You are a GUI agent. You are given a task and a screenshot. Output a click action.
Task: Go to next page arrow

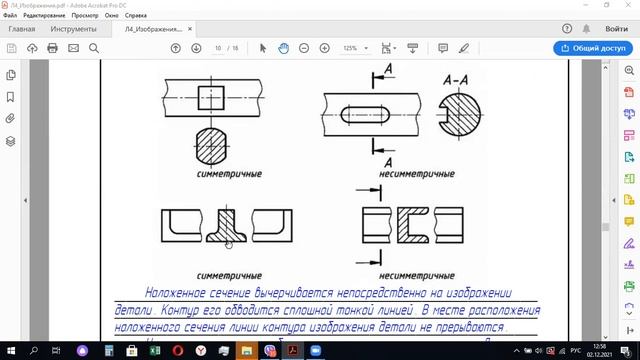point(196,48)
